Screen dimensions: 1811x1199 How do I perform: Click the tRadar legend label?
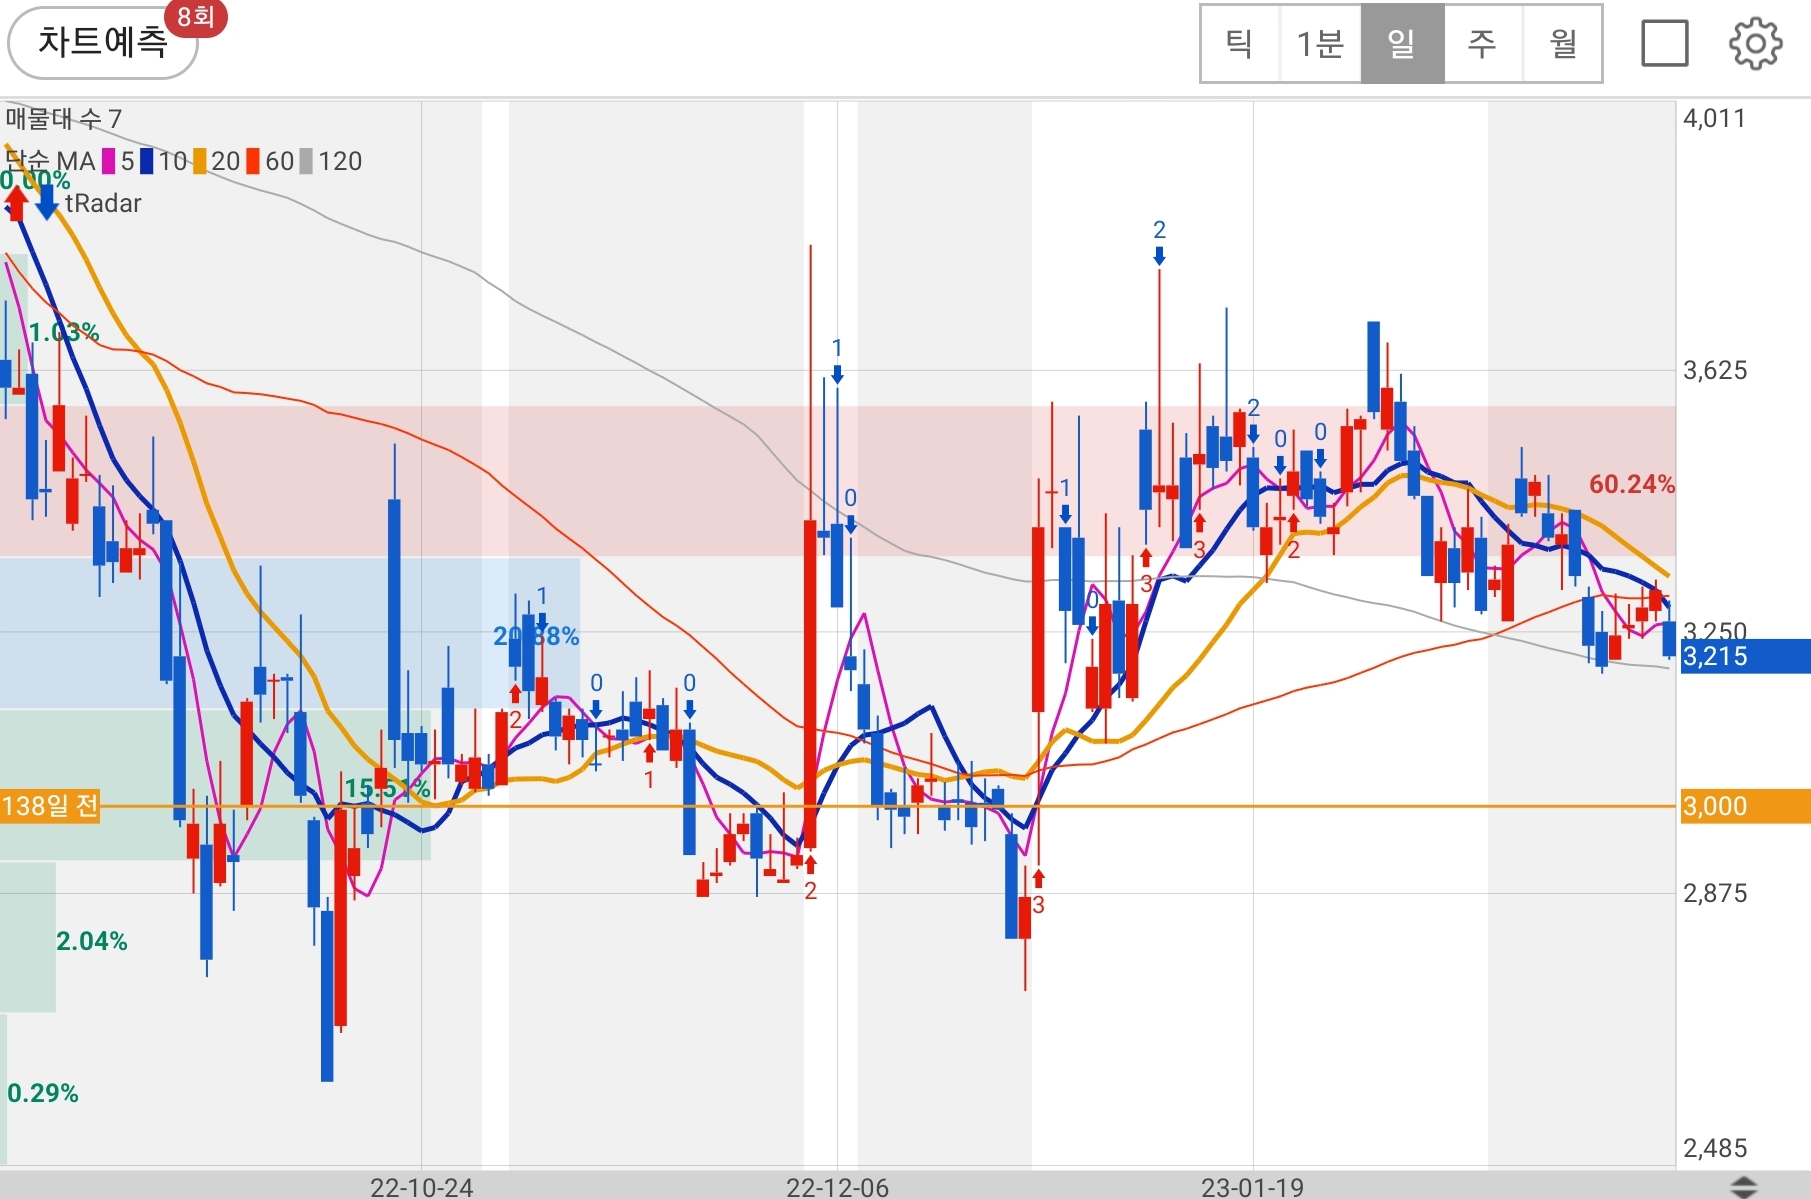coord(103,203)
